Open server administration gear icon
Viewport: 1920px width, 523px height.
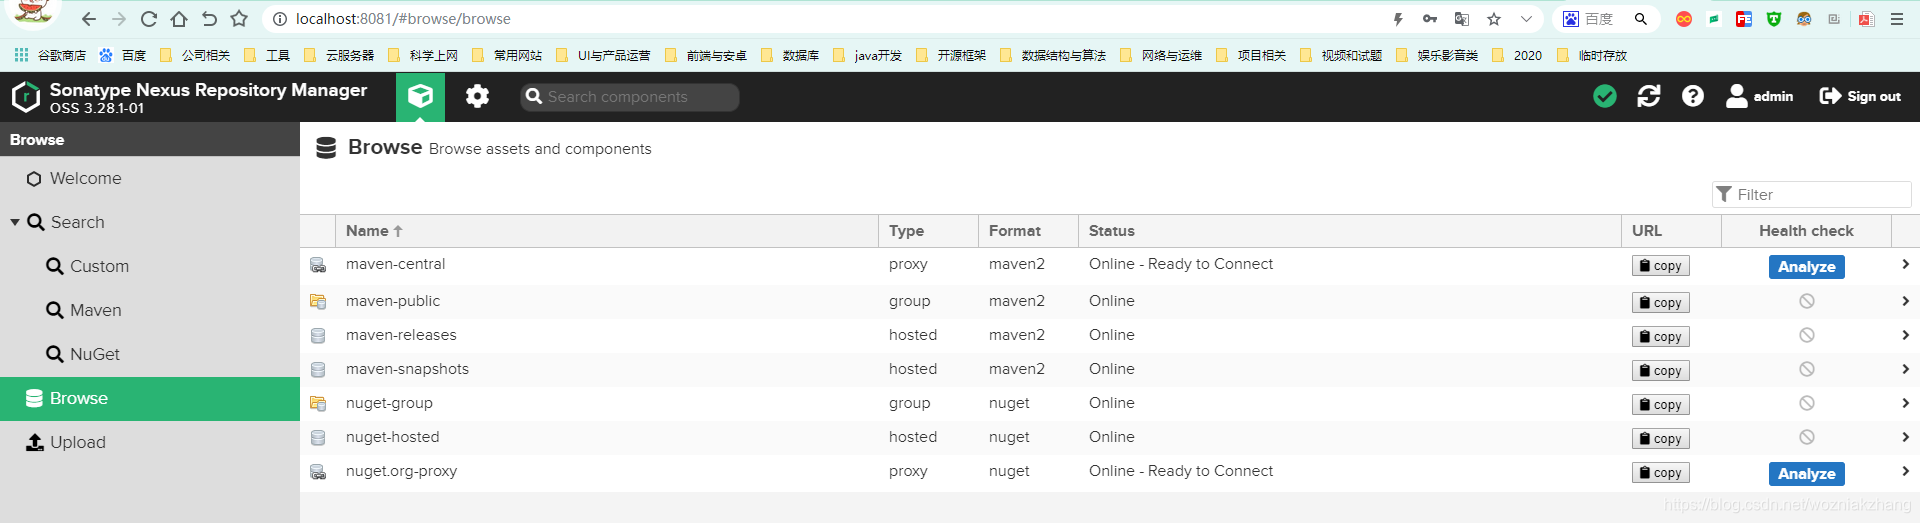coord(478,96)
